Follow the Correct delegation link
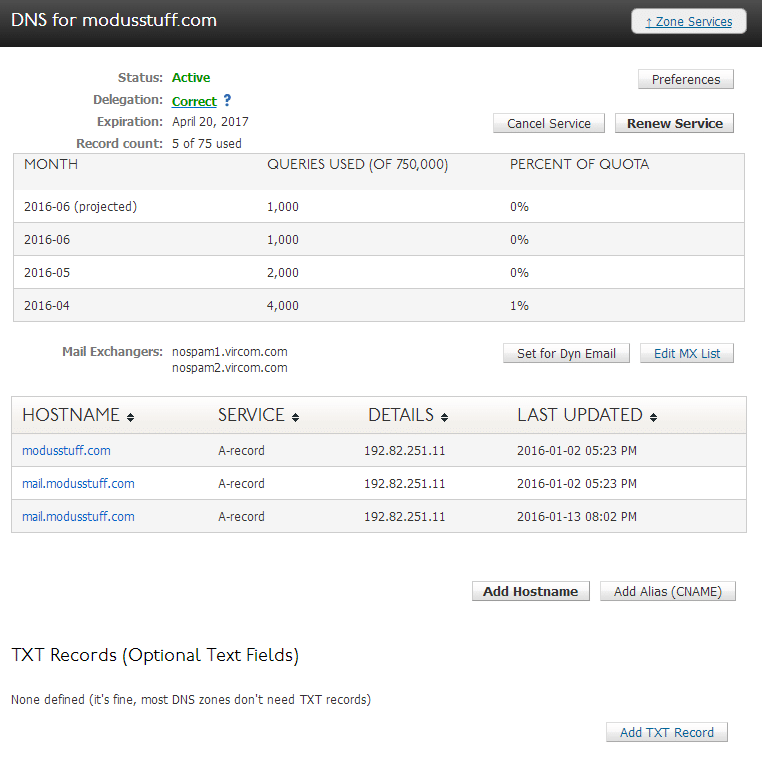This screenshot has width=766, height=777. [x=194, y=101]
